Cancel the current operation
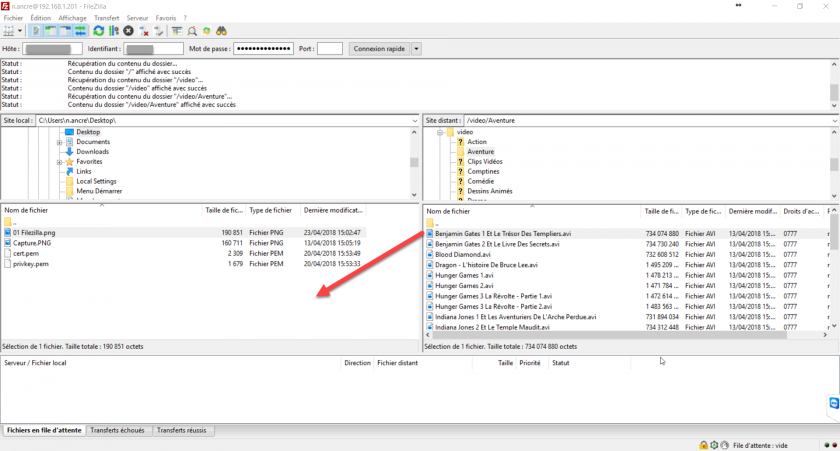Image resolution: width=840 pixels, height=451 pixels. click(129, 31)
